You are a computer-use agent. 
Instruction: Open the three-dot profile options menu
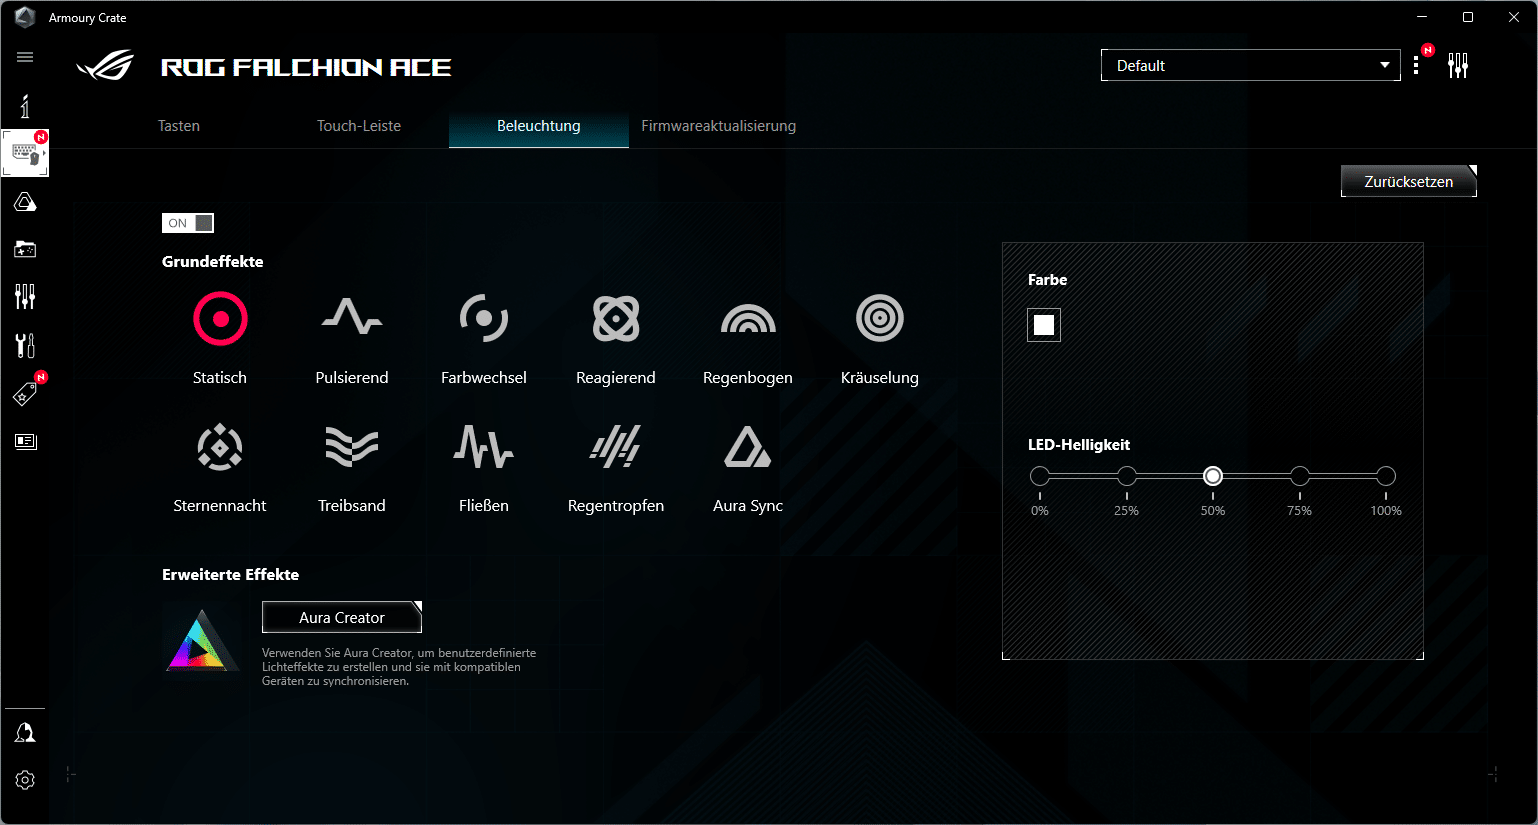pos(1416,66)
